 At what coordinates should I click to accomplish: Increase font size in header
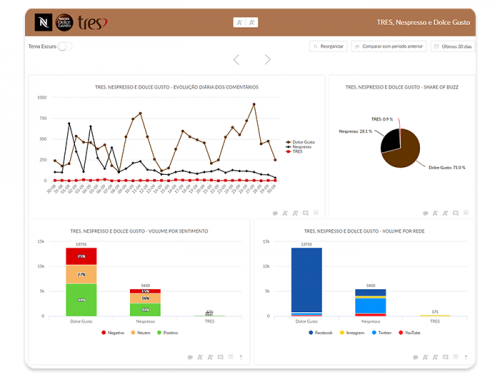click(252, 22)
